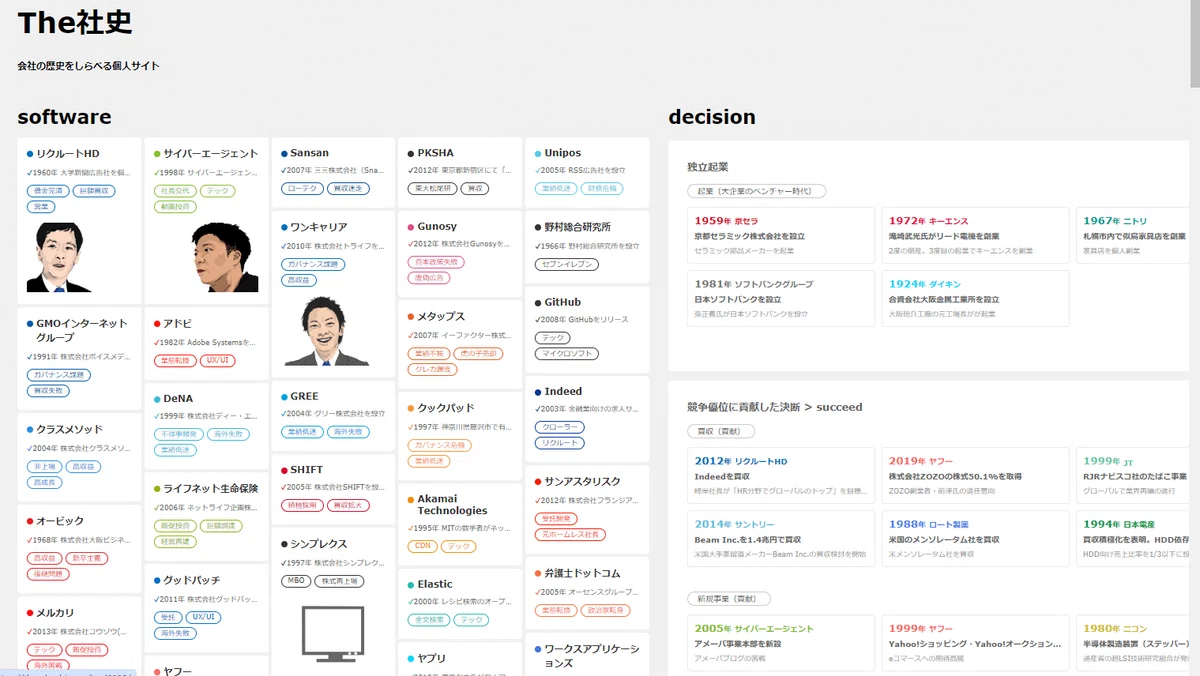Open the 2014年 サントリー Beam card
1200x676 pixels.
(x=781, y=539)
